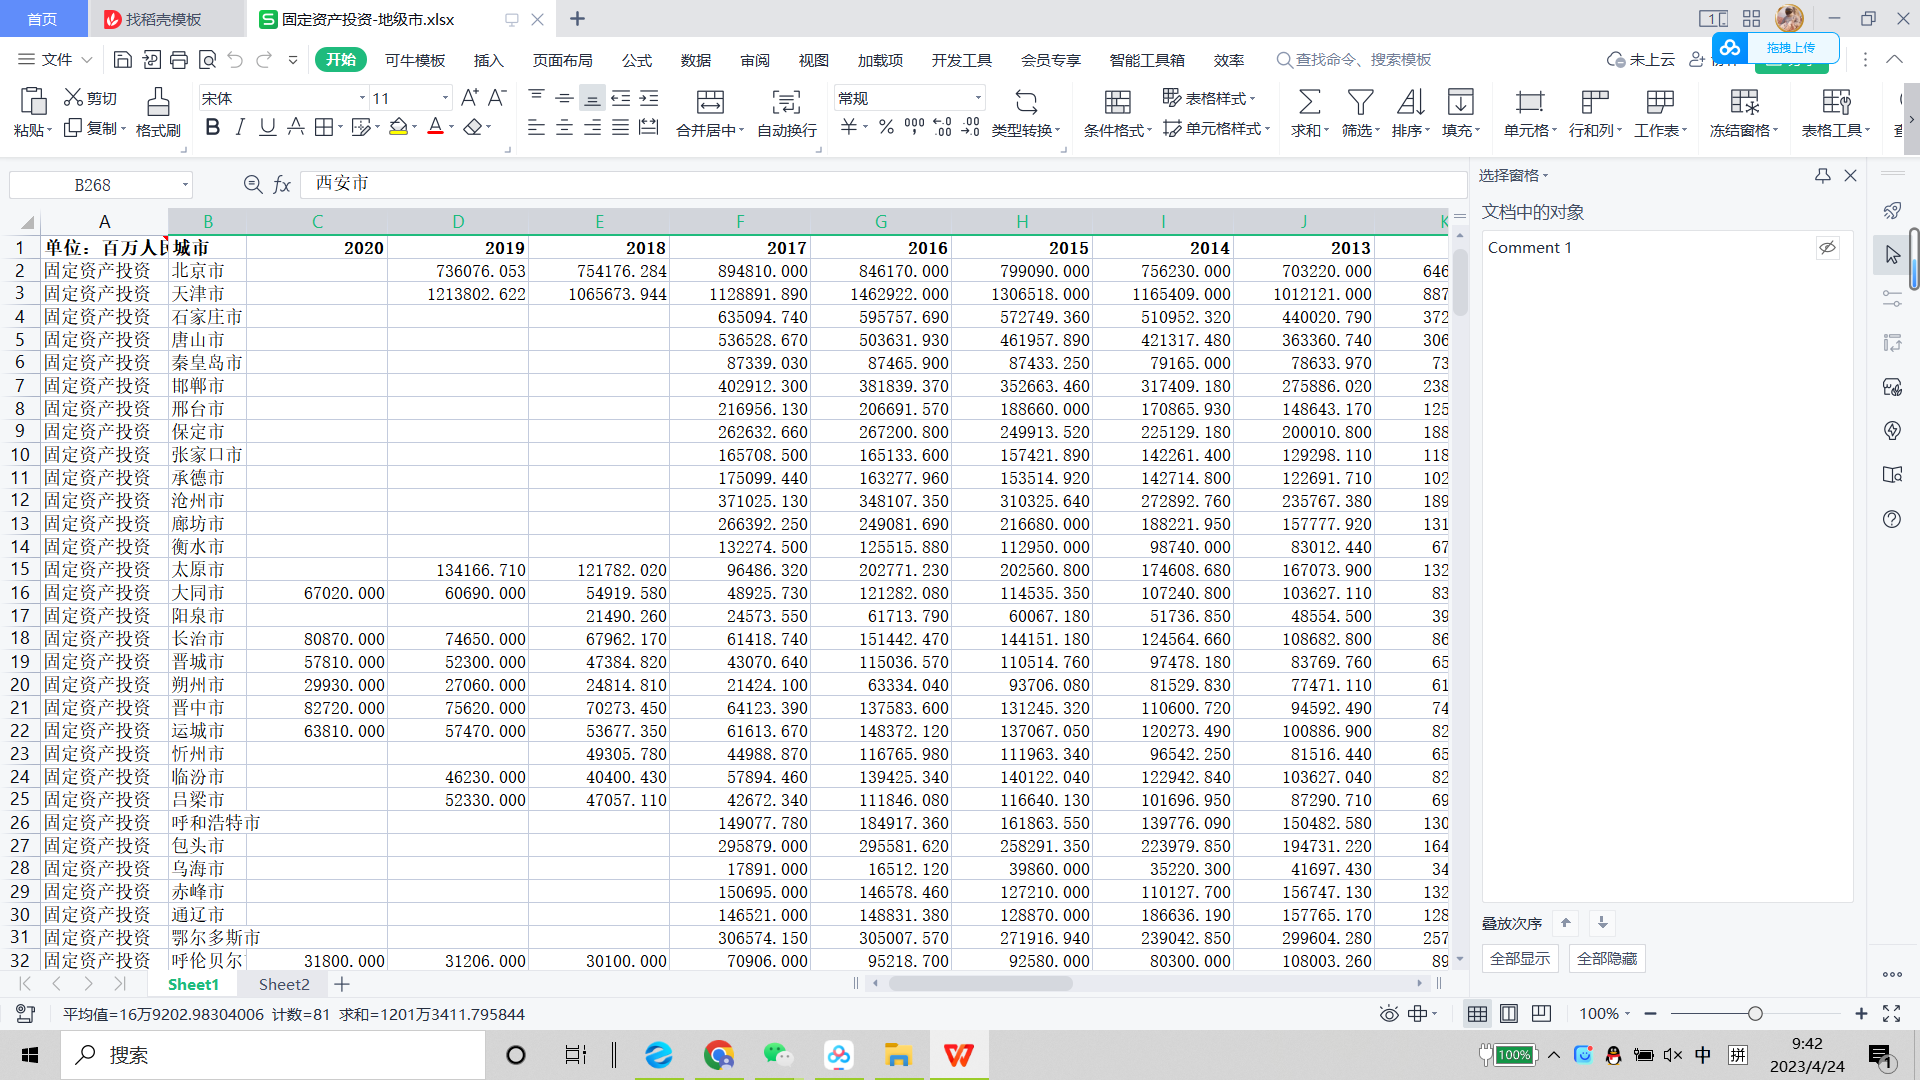Click the Sort 排序 icon
Screen dimensions: 1920x1080
click(1410, 102)
